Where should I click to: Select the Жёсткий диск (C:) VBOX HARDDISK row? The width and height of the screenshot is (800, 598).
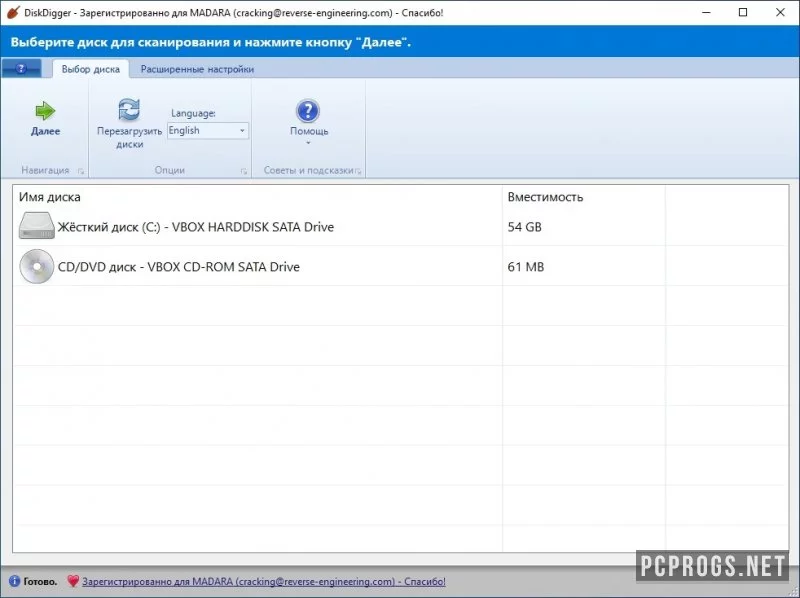click(x=401, y=227)
